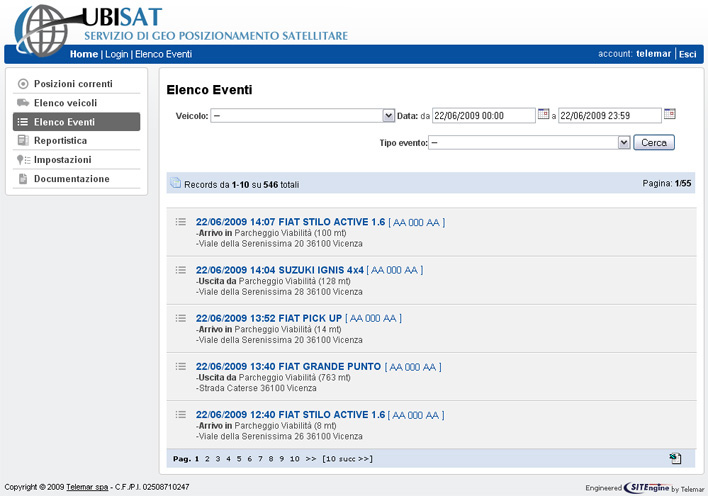Open the end date calendar picker

670,114
